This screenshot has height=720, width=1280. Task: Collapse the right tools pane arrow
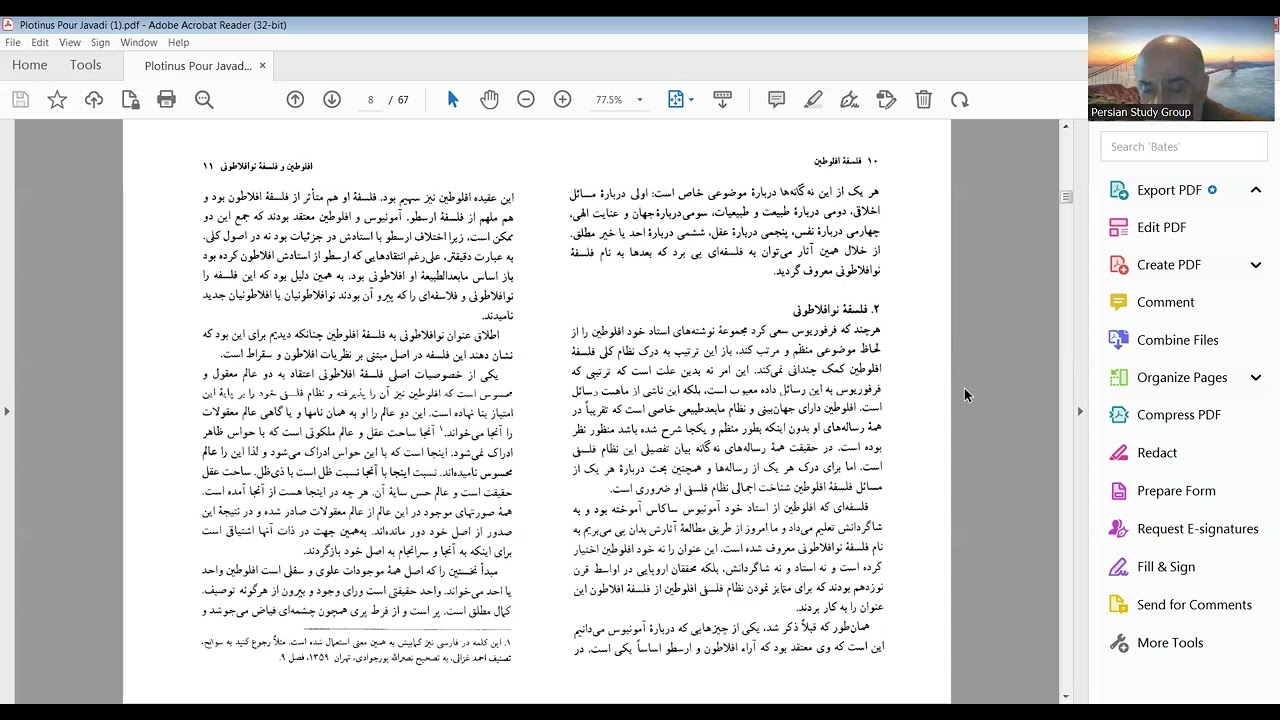coord(1080,411)
